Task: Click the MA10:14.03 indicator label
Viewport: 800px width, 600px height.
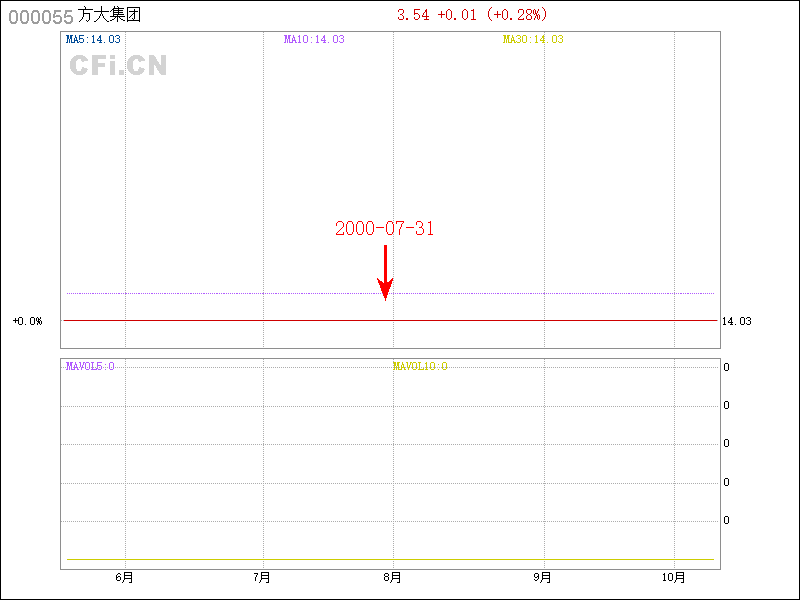Action: [314, 39]
